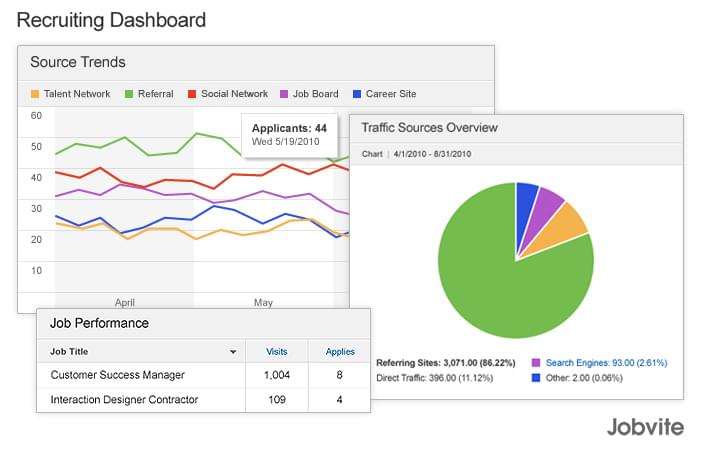The width and height of the screenshot is (703, 452).
Task: Click the 109 visits cell
Action: 277,400
